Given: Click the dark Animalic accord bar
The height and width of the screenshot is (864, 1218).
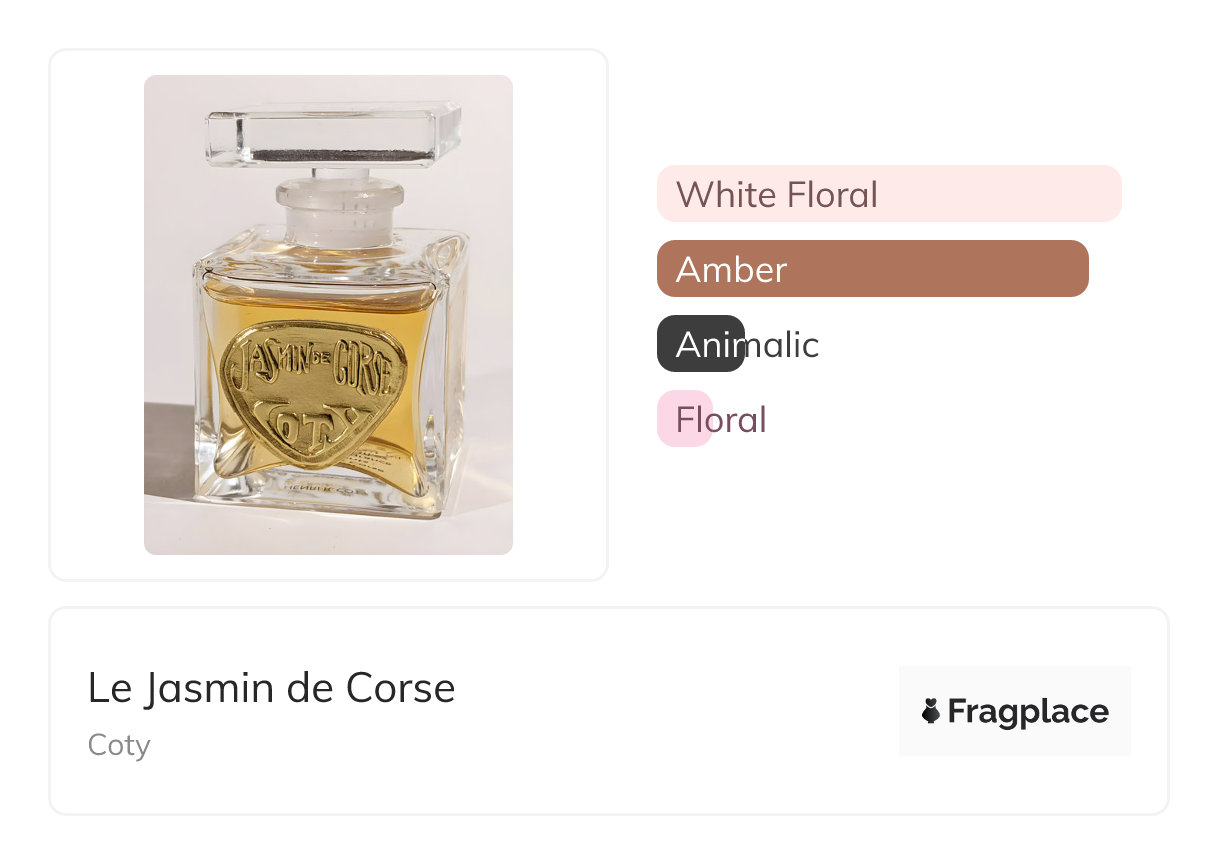Looking at the screenshot, I should coord(700,344).
